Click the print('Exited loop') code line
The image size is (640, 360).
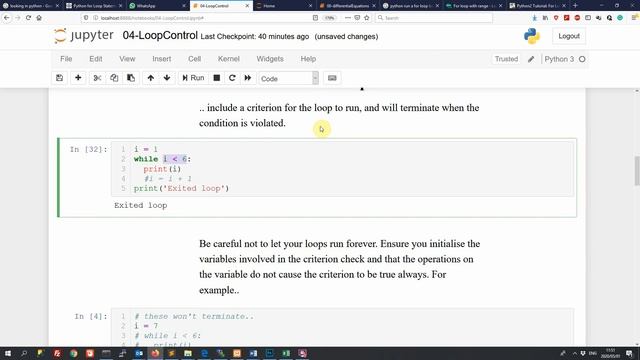[181, 189]
